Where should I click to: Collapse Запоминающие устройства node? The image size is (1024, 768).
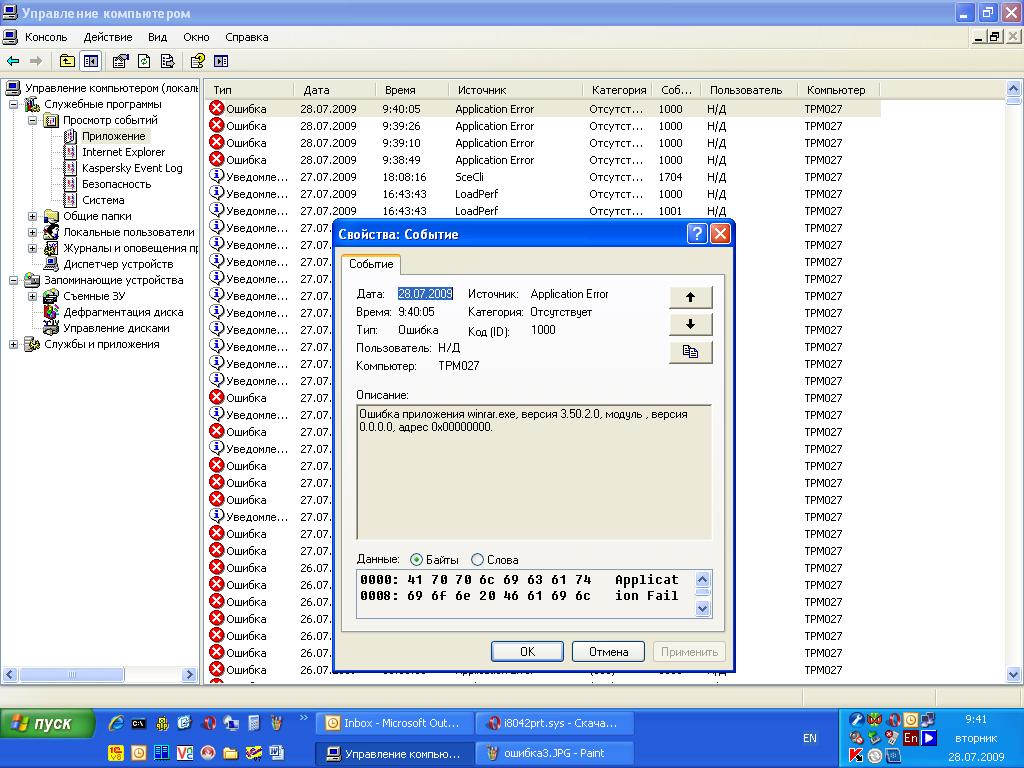pyautogui.click(x=13, y=280)
